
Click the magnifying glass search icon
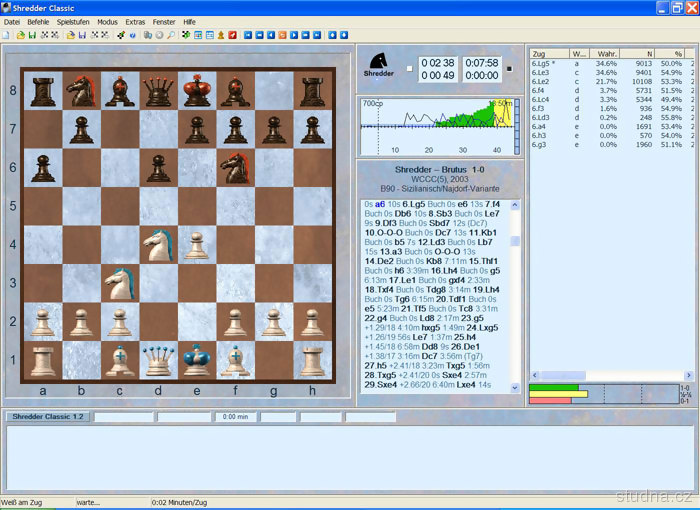click(171, 34)
